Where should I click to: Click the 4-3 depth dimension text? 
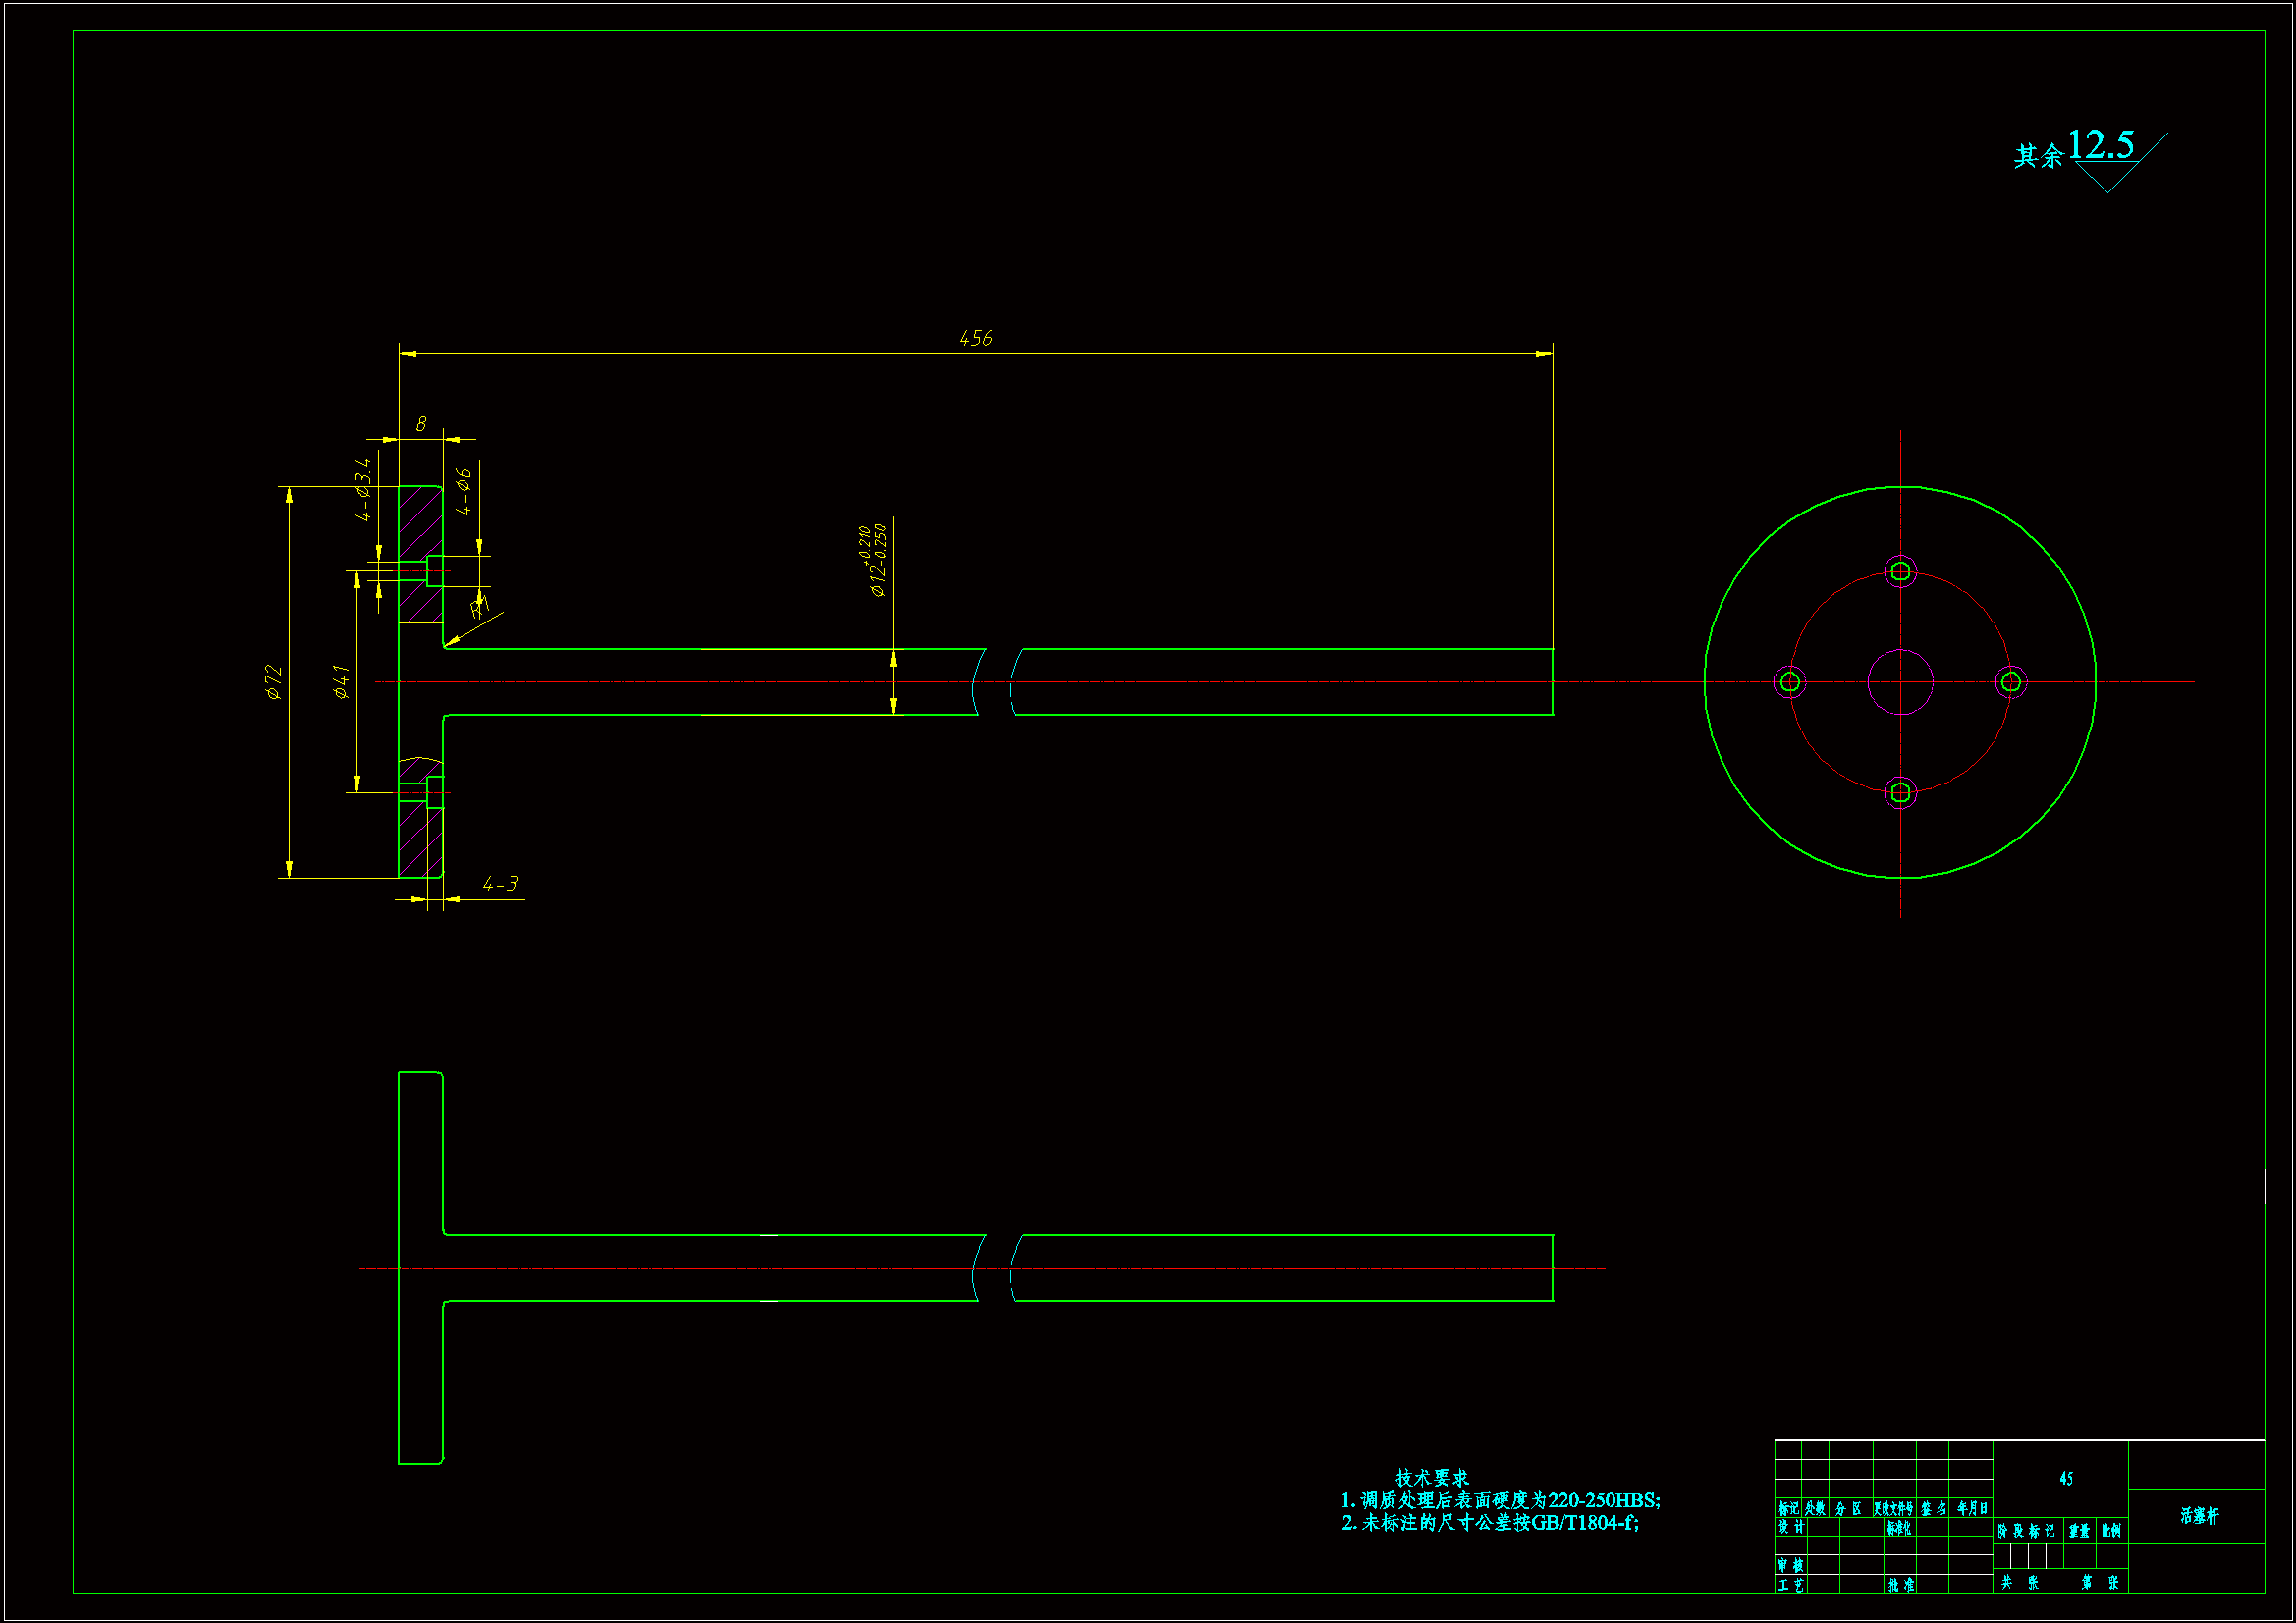coord(500,884)
